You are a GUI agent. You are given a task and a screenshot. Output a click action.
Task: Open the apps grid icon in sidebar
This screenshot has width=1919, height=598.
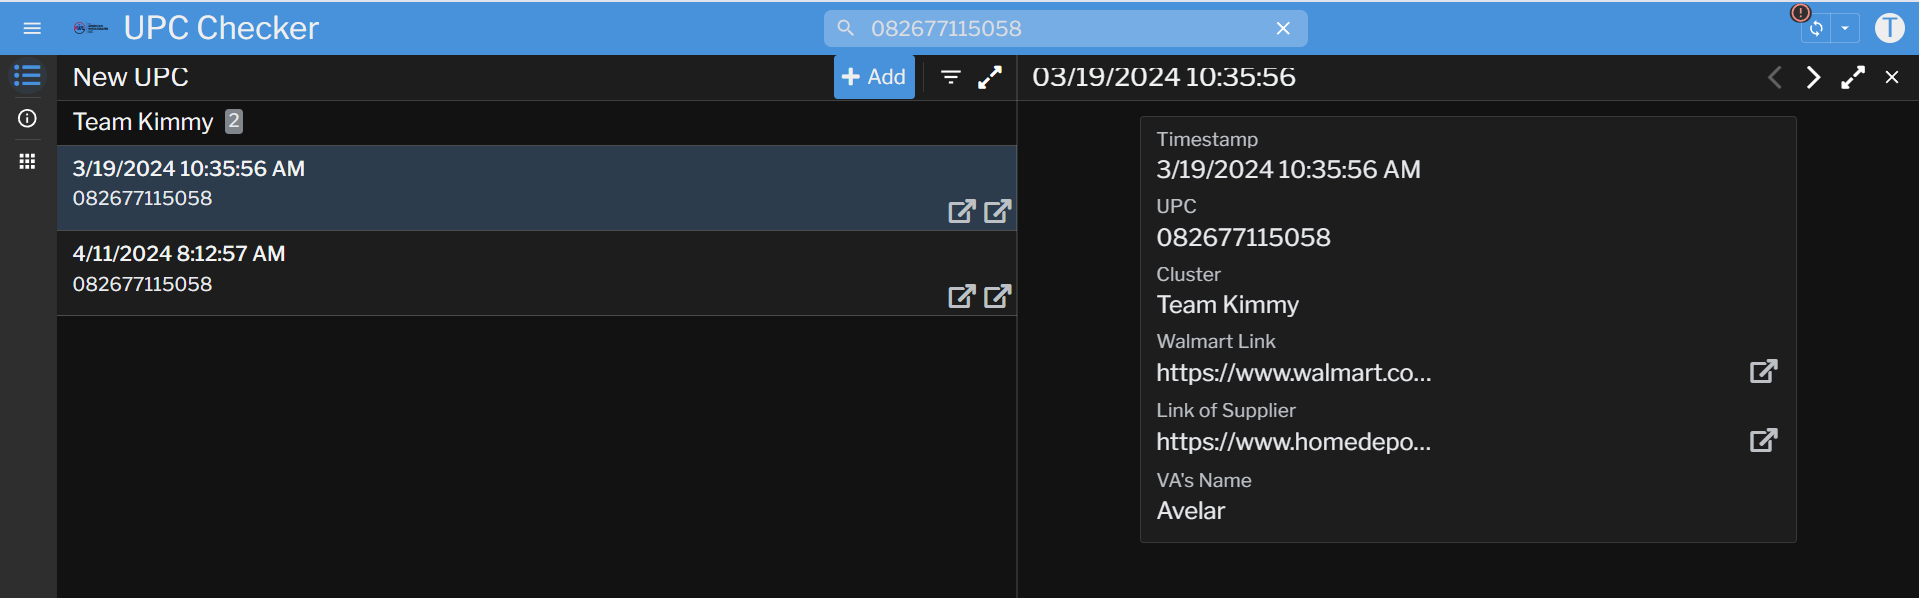(x=27, y=162)
